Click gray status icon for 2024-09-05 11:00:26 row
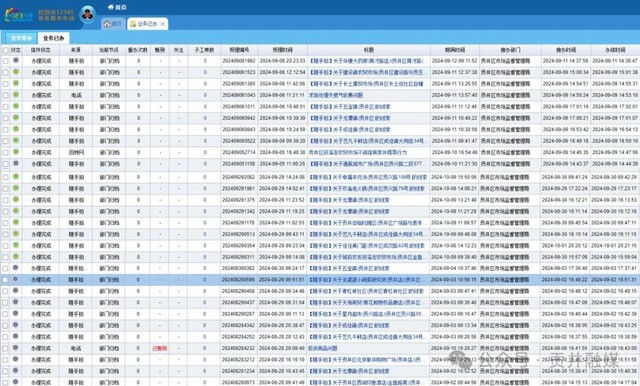 click(16, 163)
